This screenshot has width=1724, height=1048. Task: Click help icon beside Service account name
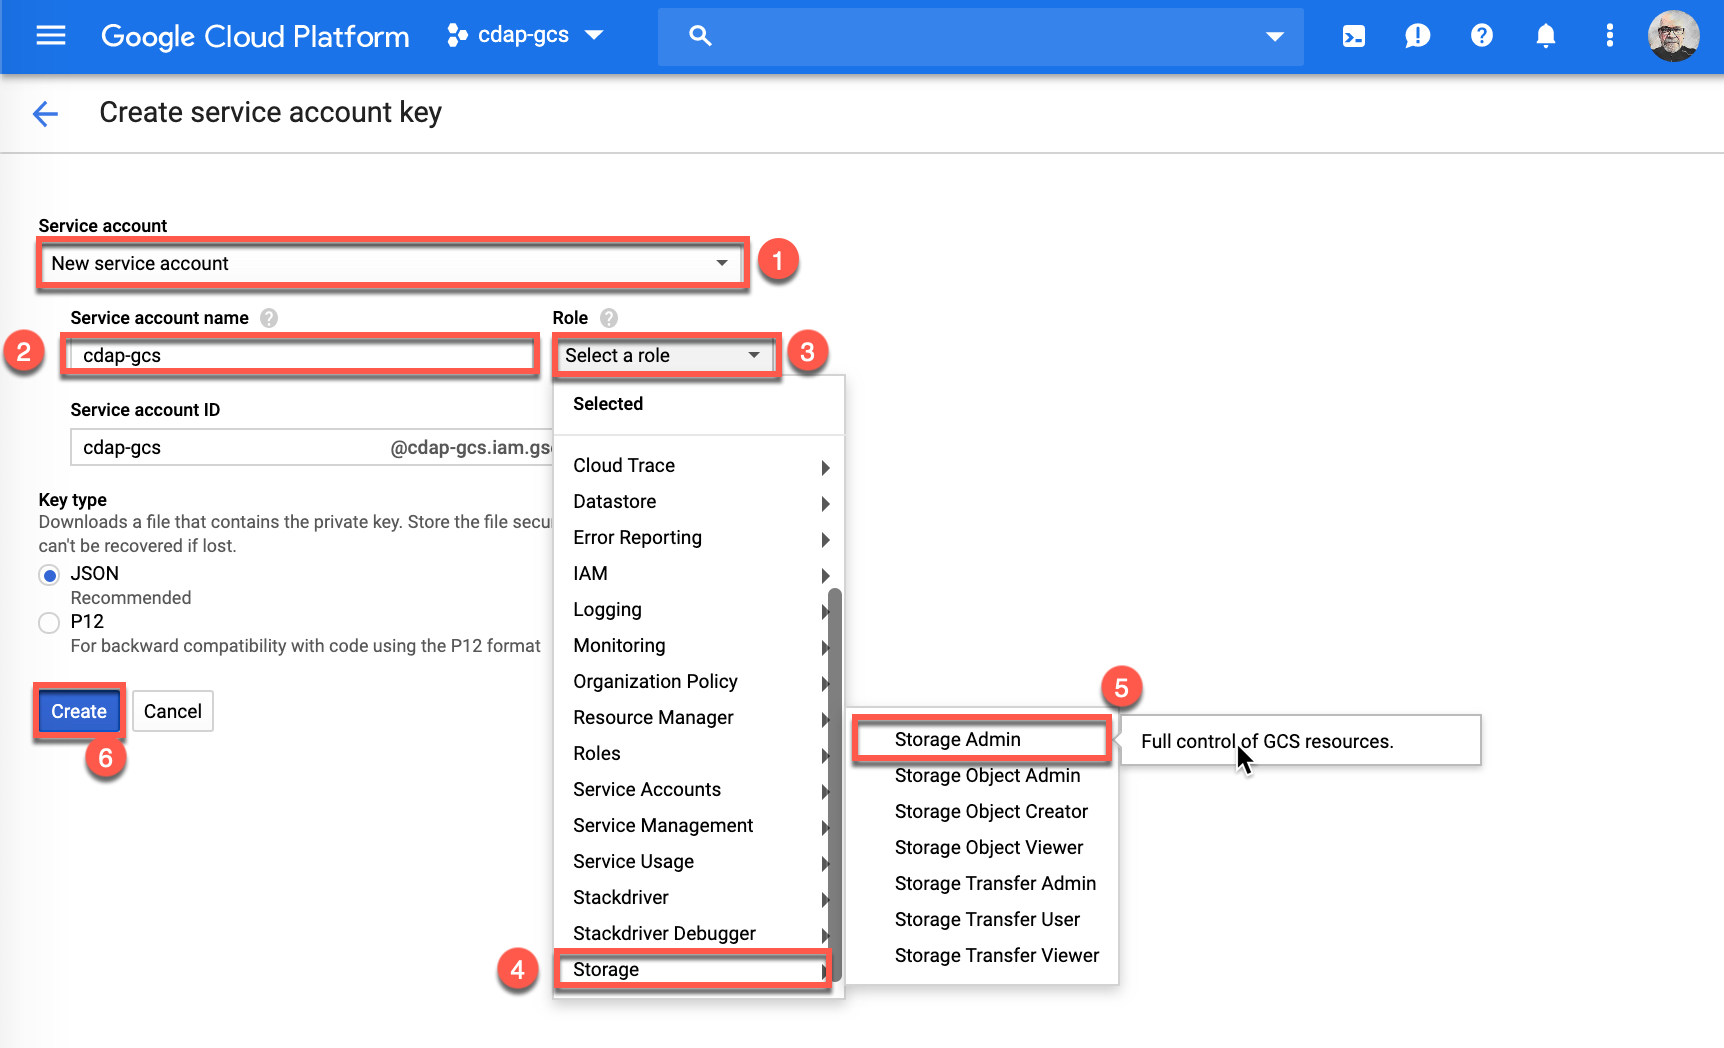tap(268, 318)
